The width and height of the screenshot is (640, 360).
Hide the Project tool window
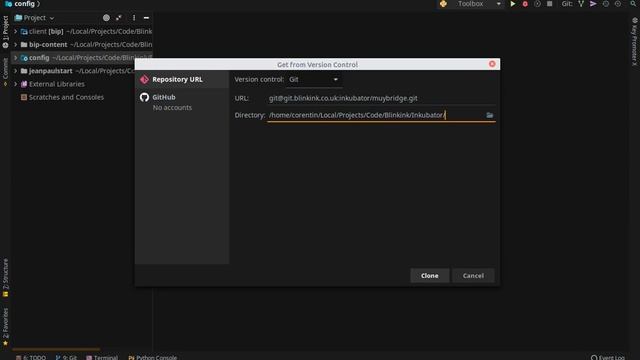[x=146, y=18]
